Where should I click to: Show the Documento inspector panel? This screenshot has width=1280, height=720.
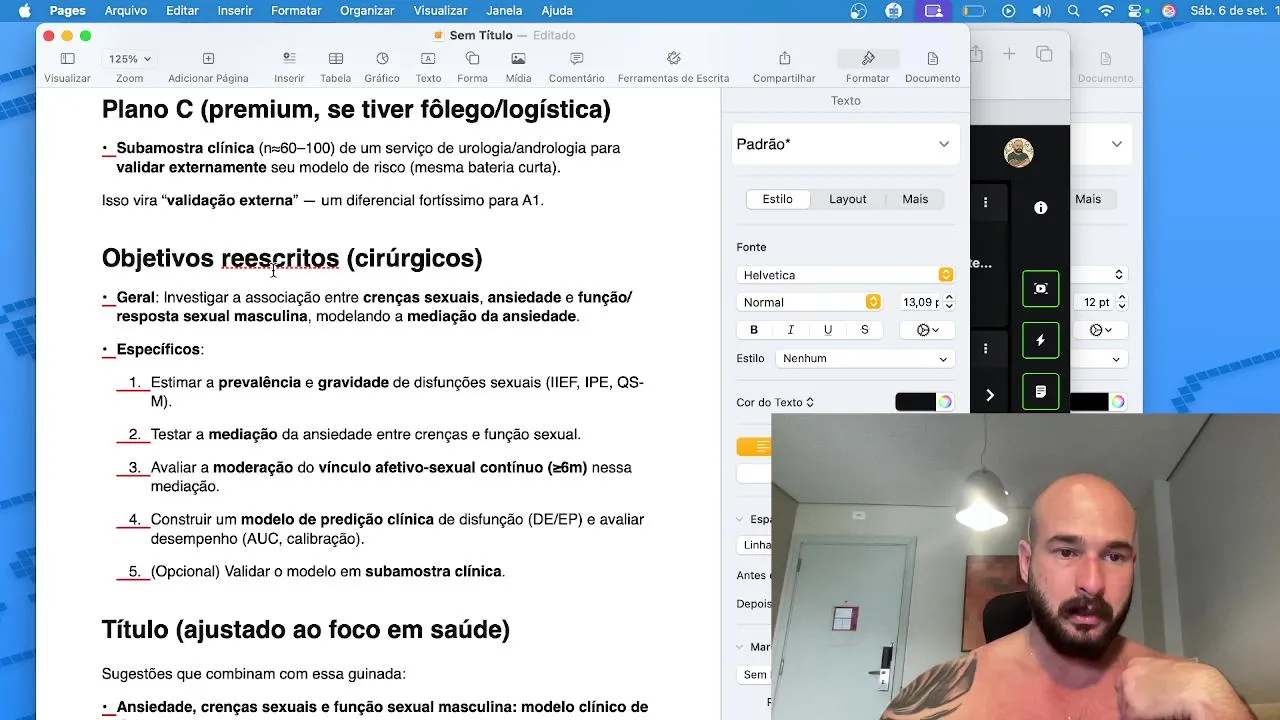[932, 59]
